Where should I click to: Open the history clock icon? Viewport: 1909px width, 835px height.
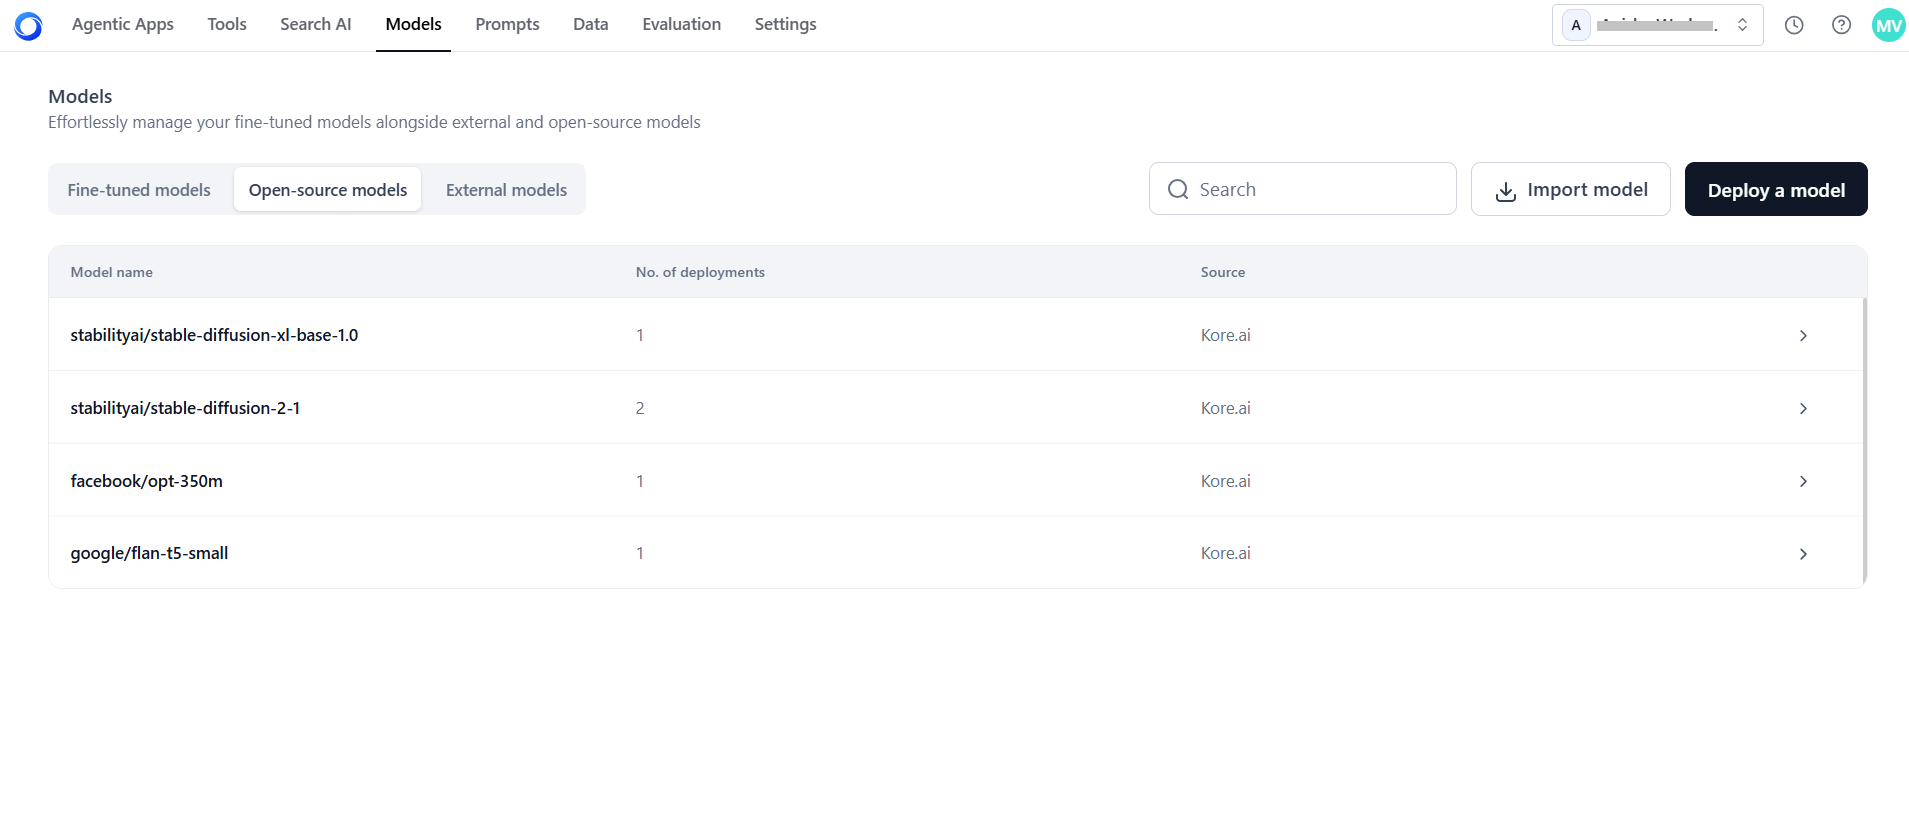[x=1794, y=25]
